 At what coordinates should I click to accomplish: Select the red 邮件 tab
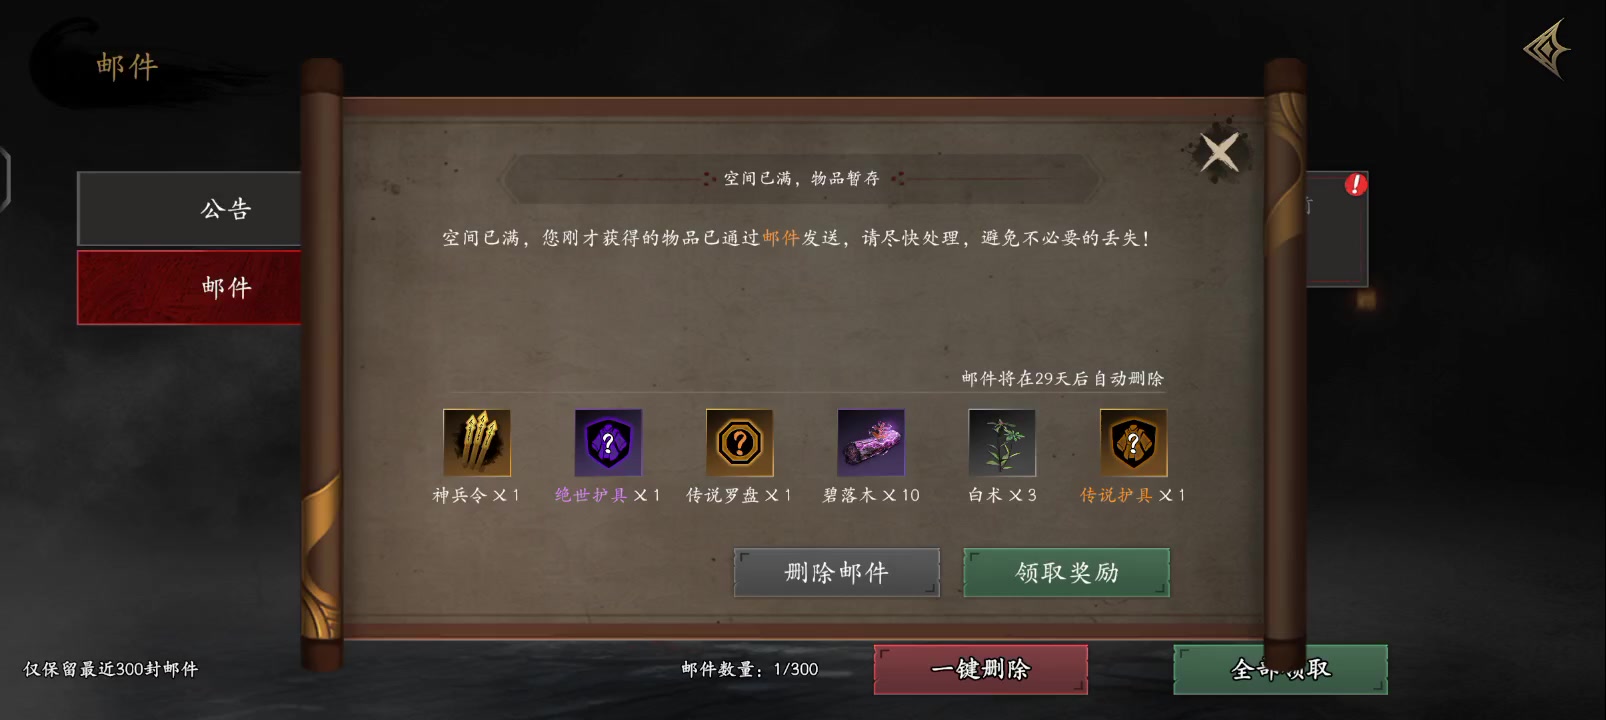click(189, 287)
